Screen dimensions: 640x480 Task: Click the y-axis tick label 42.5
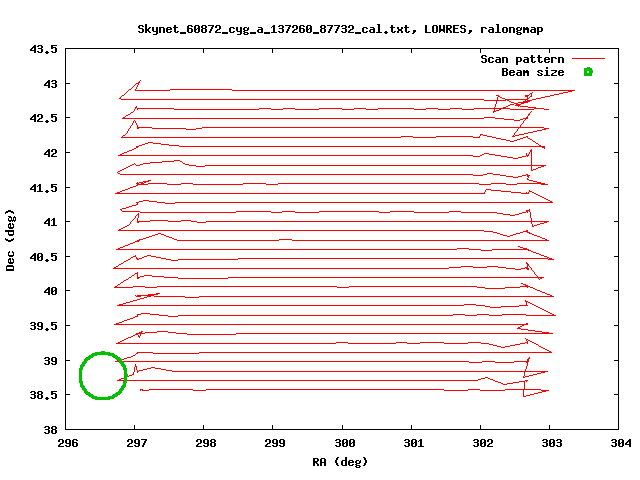pos(43,118)
